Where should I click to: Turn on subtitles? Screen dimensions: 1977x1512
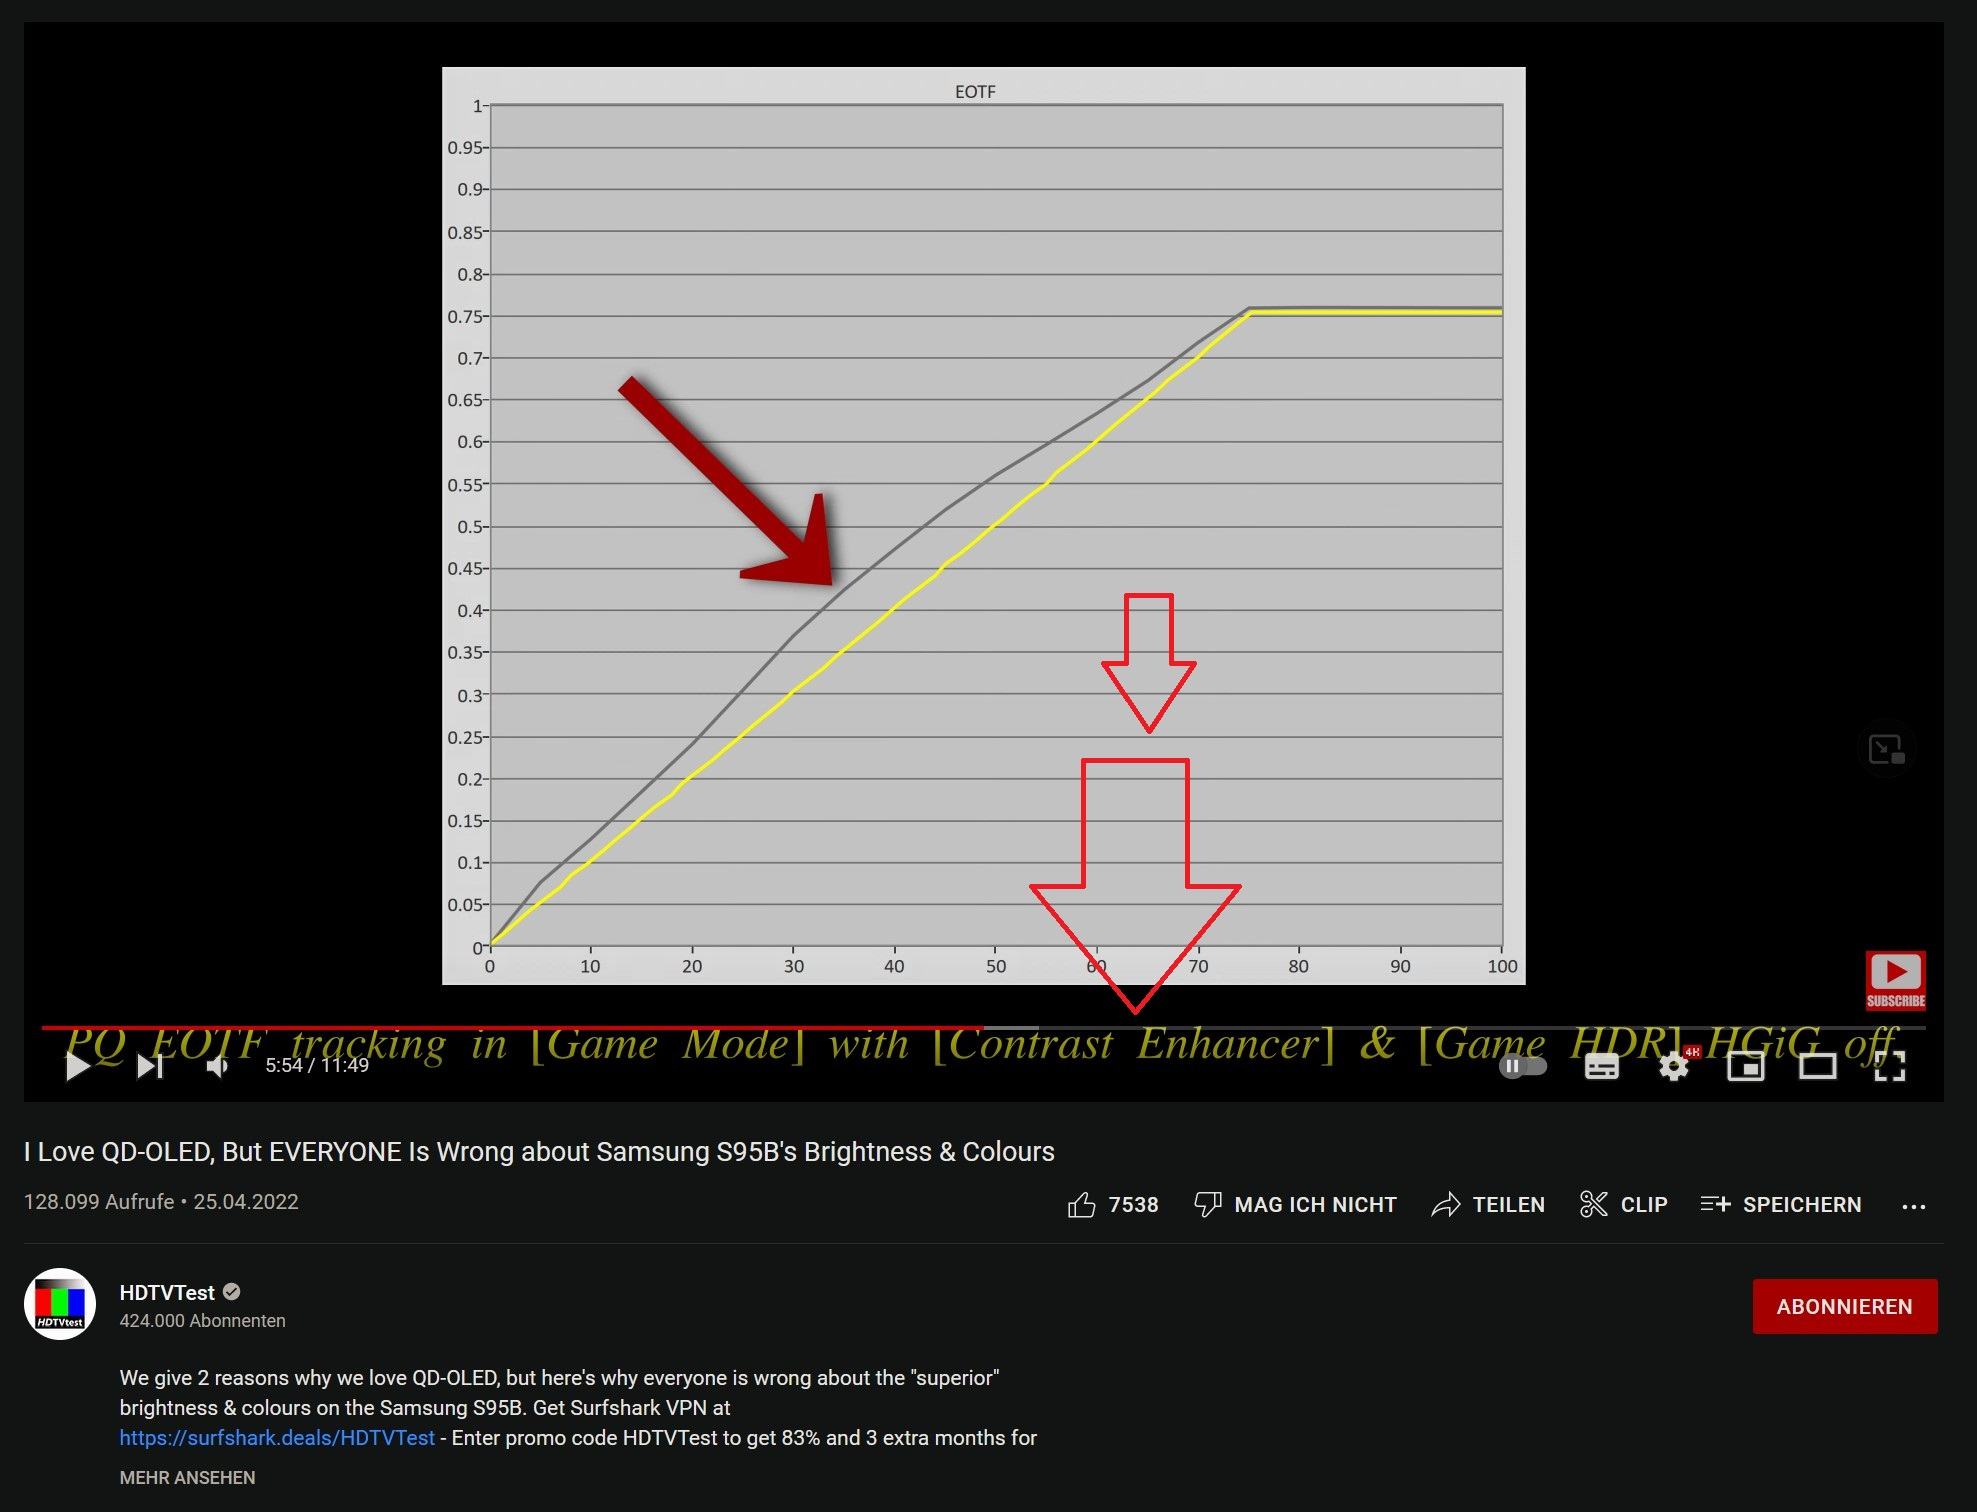pos(1602,1067)
